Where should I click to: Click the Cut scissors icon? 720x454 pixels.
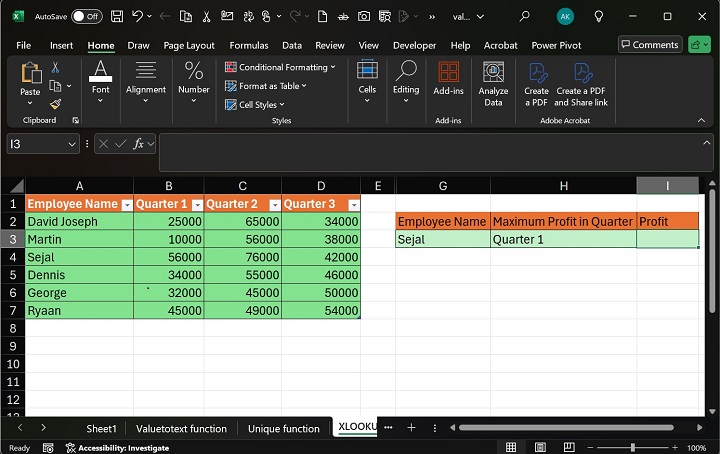coord(56,67)
